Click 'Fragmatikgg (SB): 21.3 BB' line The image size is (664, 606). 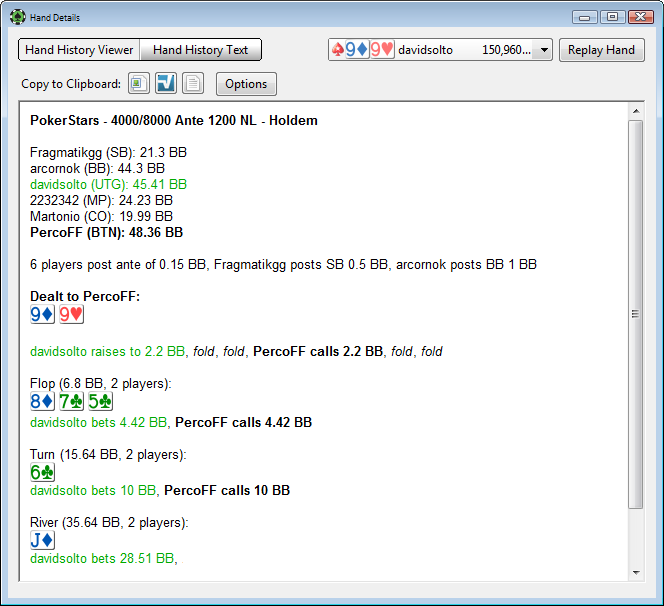point(108,152)
